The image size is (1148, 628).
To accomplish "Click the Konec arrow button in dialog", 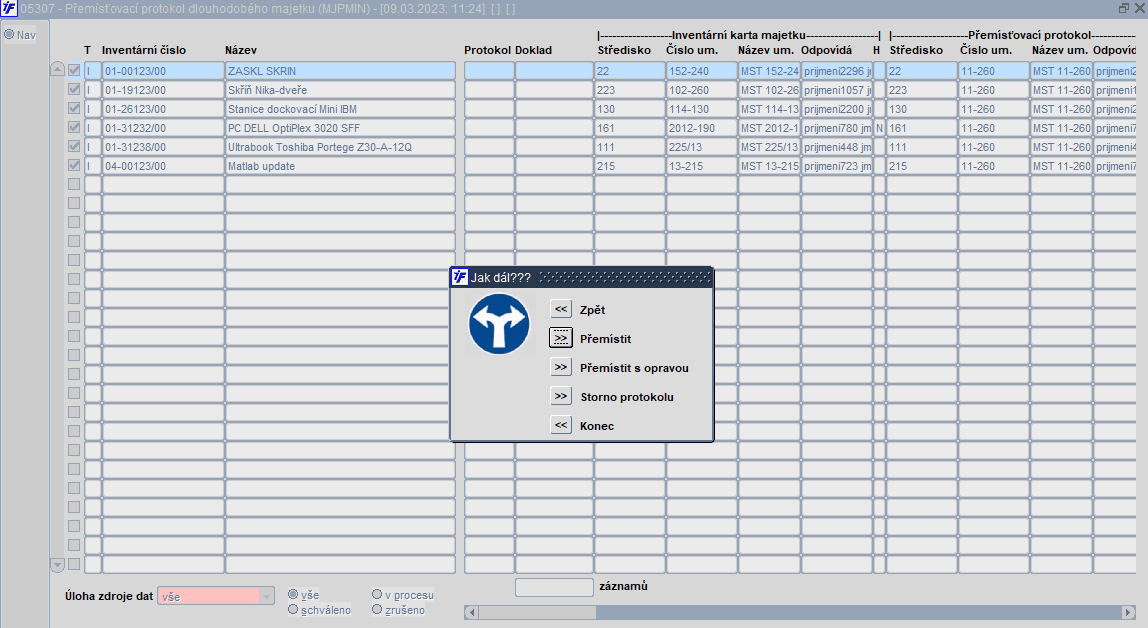I will click(561, 425).
